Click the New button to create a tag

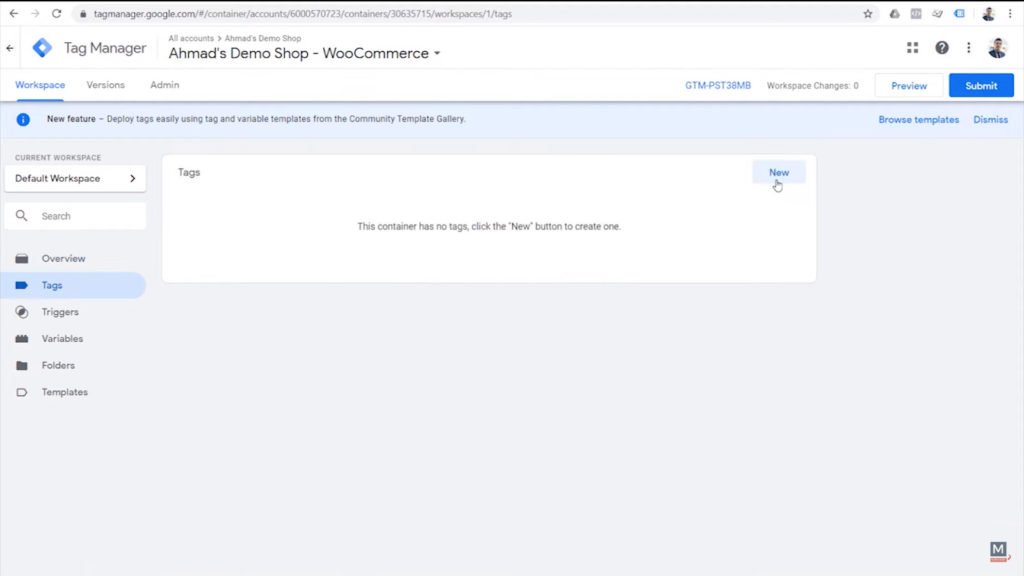tap(779, 172)
